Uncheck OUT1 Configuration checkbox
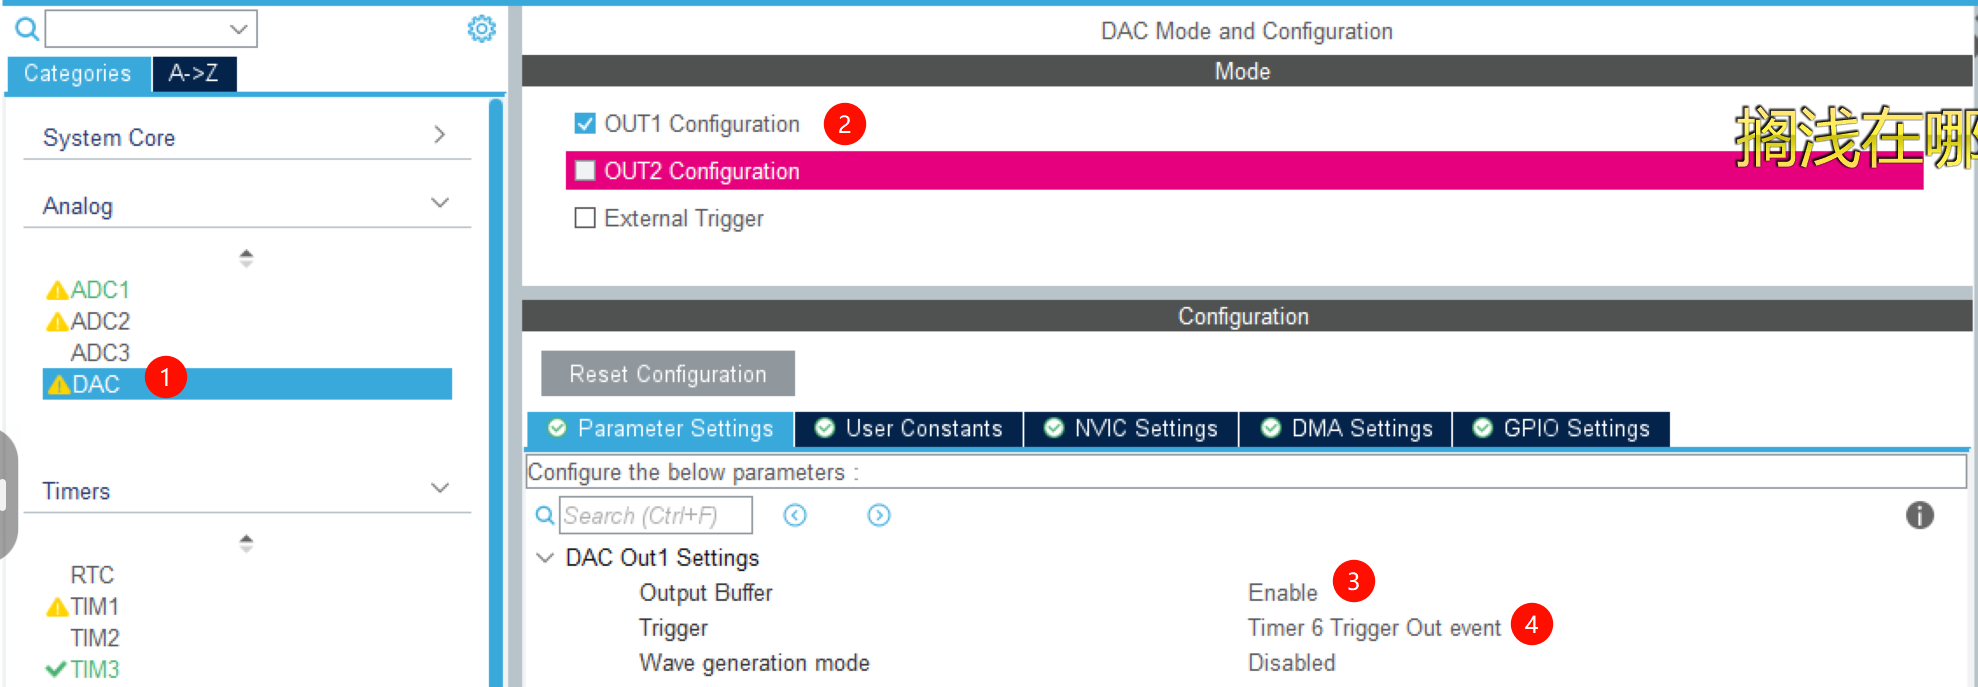1978x687 pixels. tap(585, 123)
